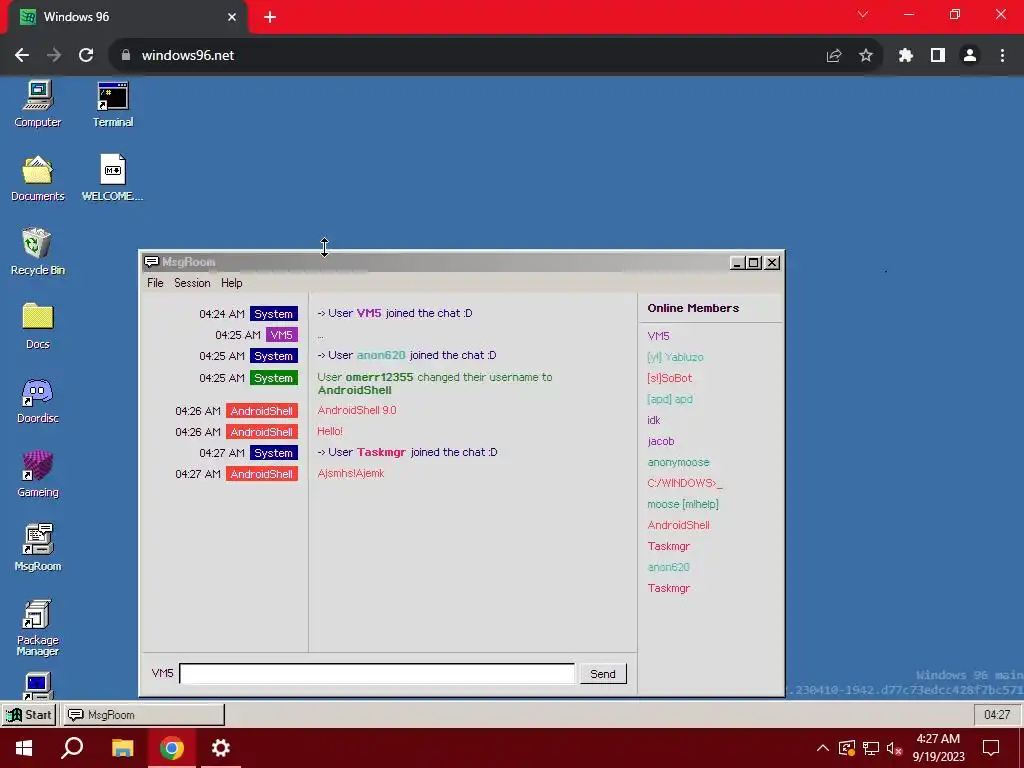This screenshot has height=768, width=1024.
Task: Toggle the Chrome side panel
Action: (x=938, y=56)
